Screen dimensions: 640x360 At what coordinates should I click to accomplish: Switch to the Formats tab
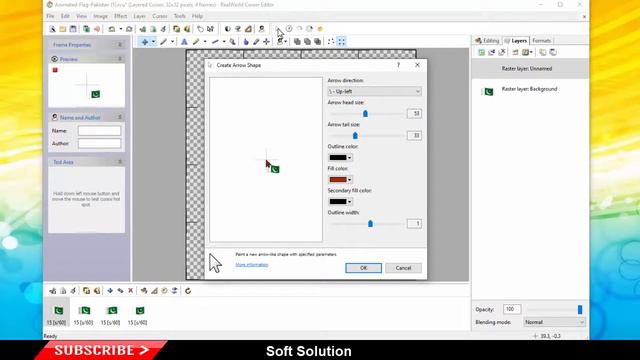tap(542, 41)
